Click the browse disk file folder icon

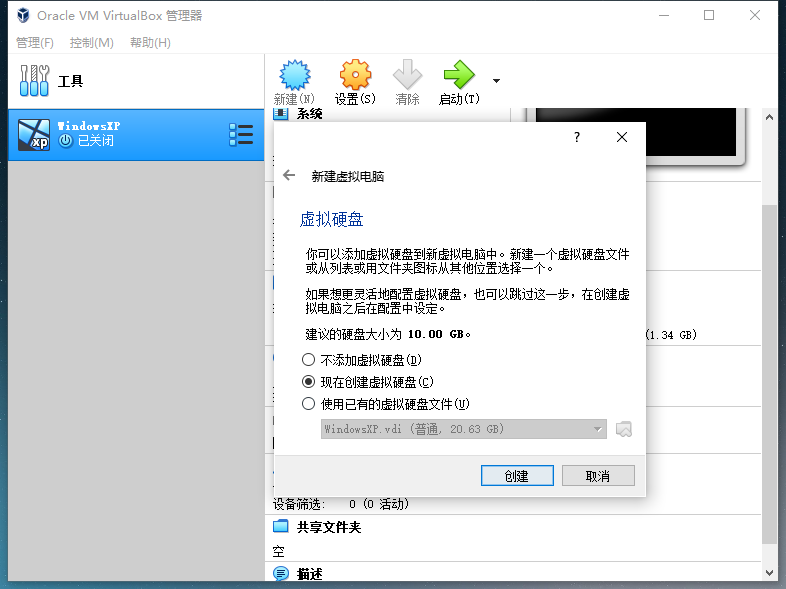tap(624, 429)
